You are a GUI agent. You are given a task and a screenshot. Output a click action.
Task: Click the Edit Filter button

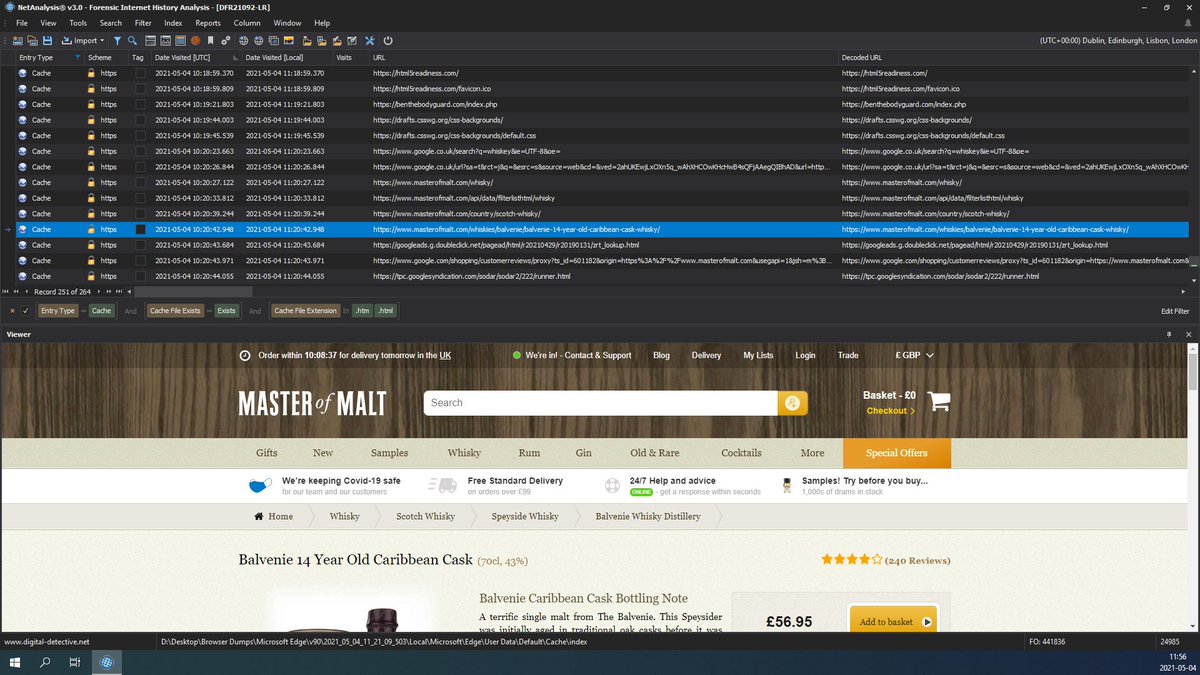1175,312
